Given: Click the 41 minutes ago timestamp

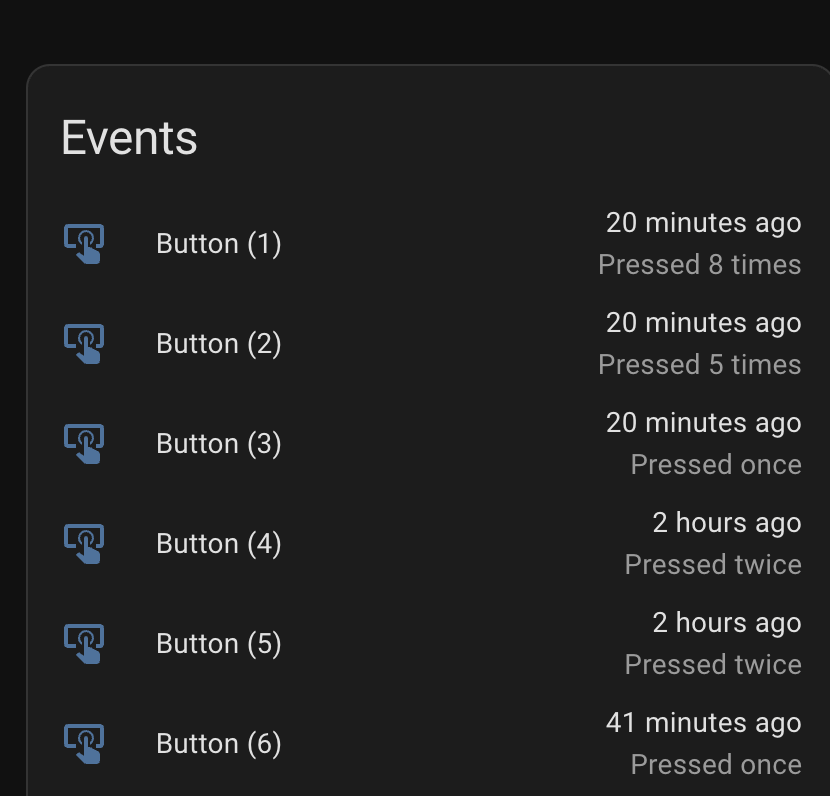Looking at the screenshot, I should tap(703, 723).
